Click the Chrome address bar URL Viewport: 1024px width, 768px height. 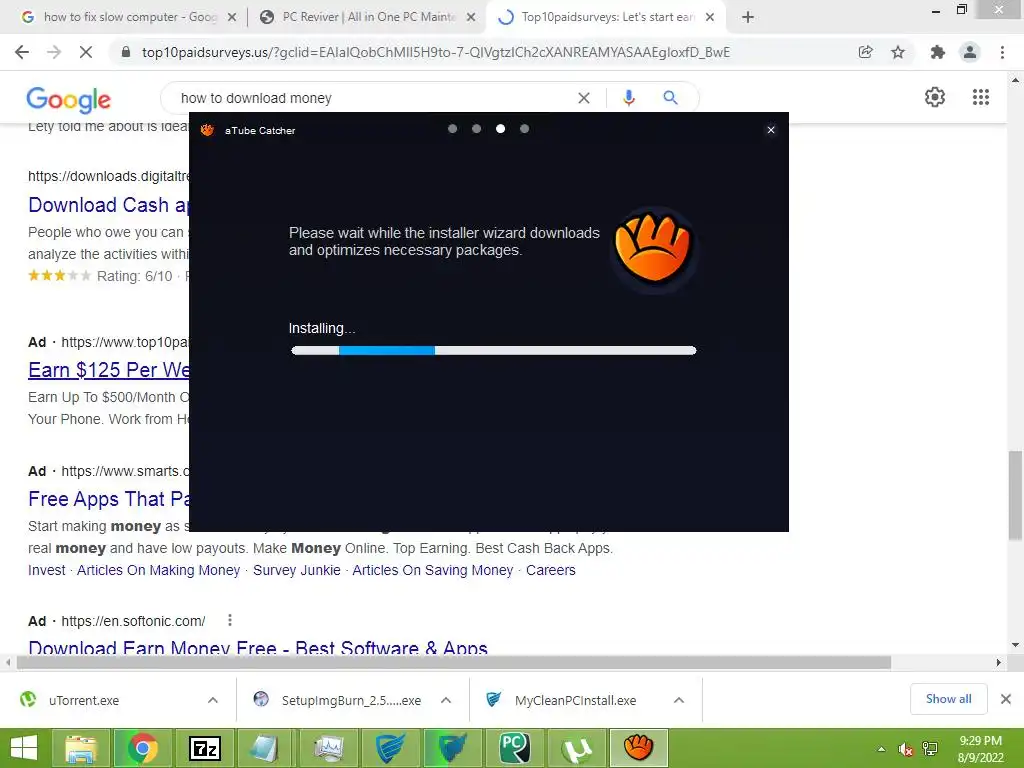pyautogui.click(x=436, y=52)
